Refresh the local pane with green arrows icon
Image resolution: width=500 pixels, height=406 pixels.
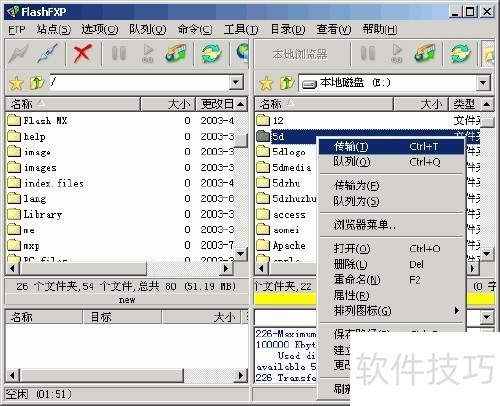point(461,53)
